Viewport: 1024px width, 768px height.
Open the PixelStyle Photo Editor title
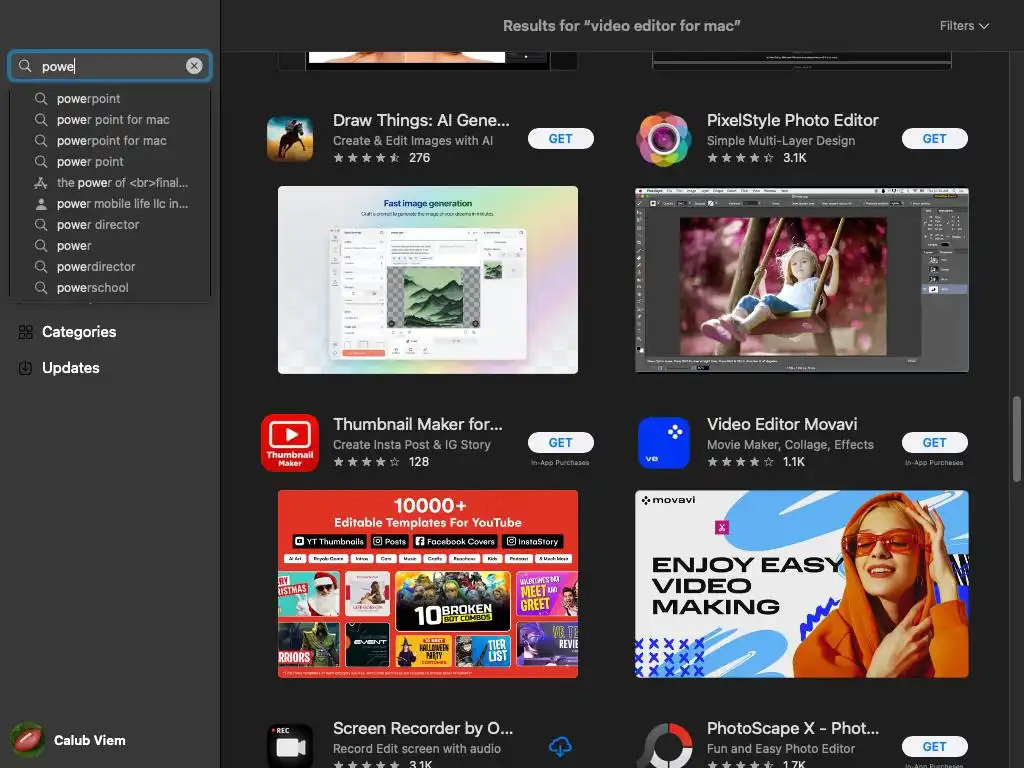[x=793, y=120]
